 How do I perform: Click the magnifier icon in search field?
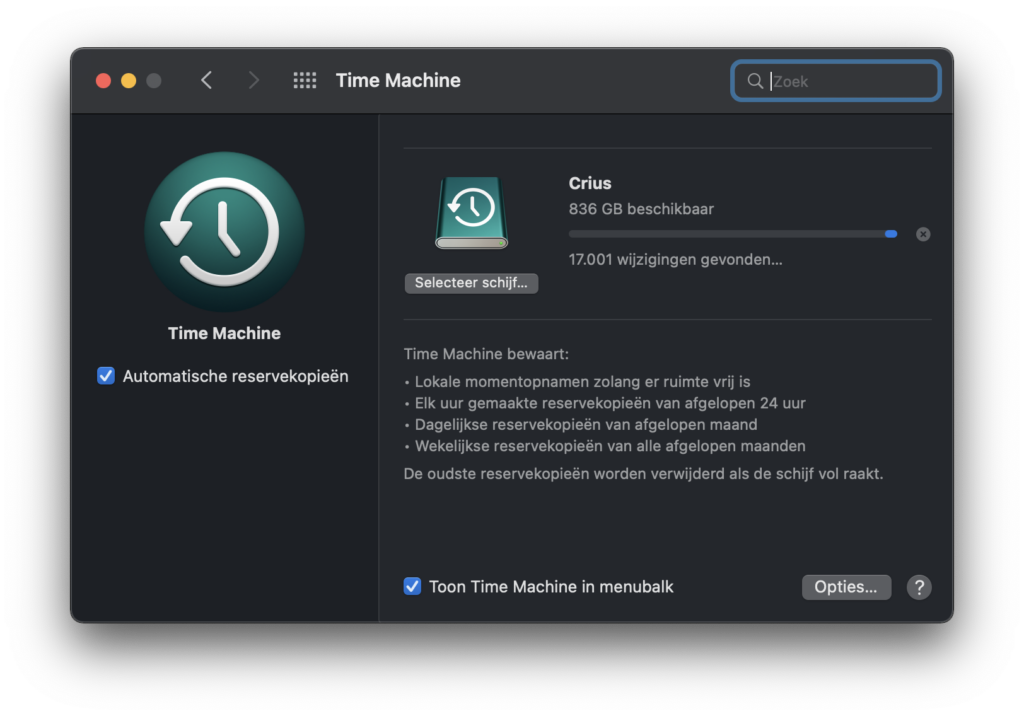755,81
